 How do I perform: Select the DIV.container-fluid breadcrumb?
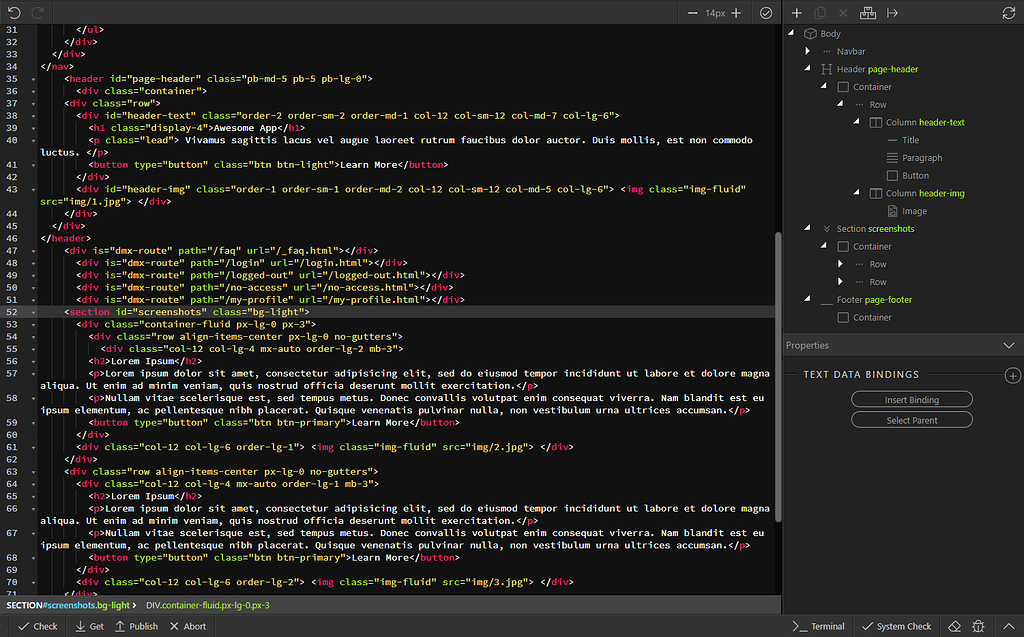coord(208,606)
